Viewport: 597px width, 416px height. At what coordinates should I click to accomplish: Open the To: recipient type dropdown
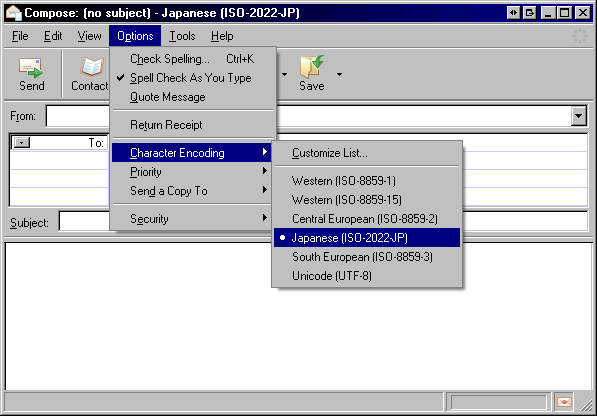(22, 143)
